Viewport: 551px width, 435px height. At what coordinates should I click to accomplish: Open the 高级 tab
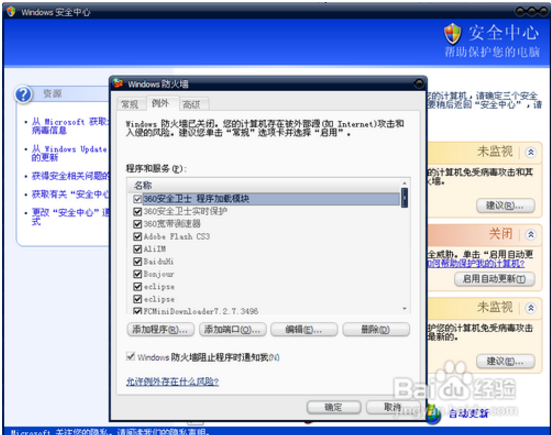point(192,104)
